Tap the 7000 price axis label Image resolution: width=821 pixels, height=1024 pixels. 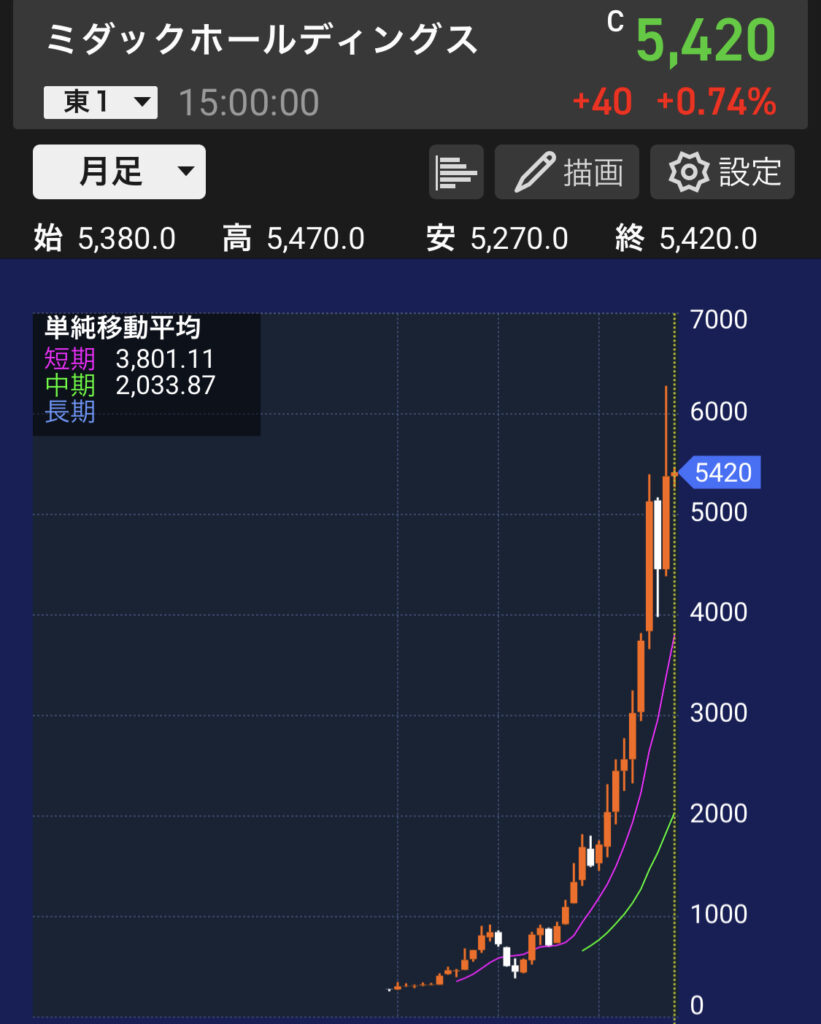coord(718,319)
